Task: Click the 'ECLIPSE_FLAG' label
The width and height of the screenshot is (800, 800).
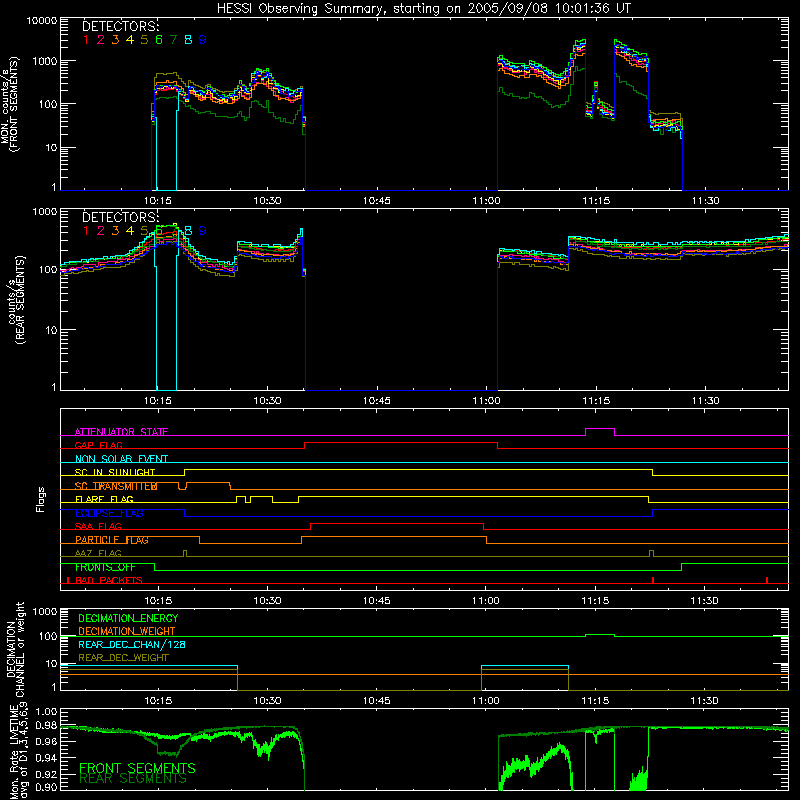Action: (109, 513)
